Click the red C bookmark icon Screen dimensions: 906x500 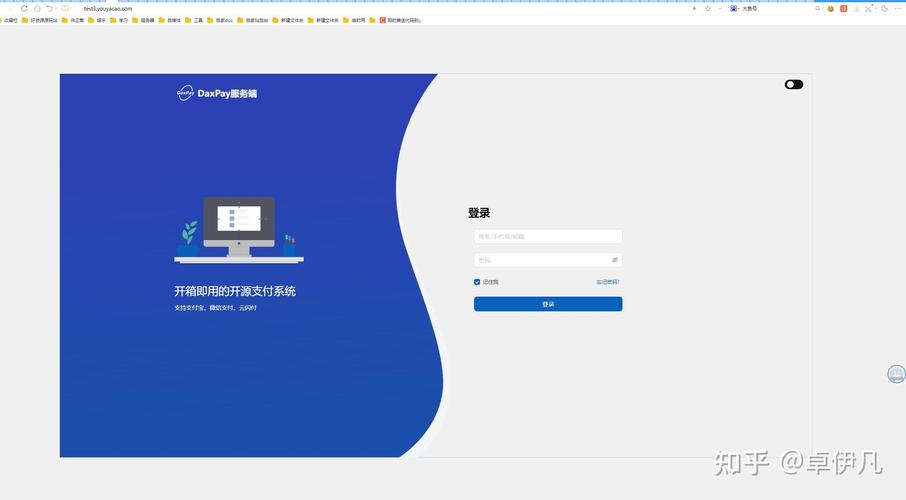383,20
